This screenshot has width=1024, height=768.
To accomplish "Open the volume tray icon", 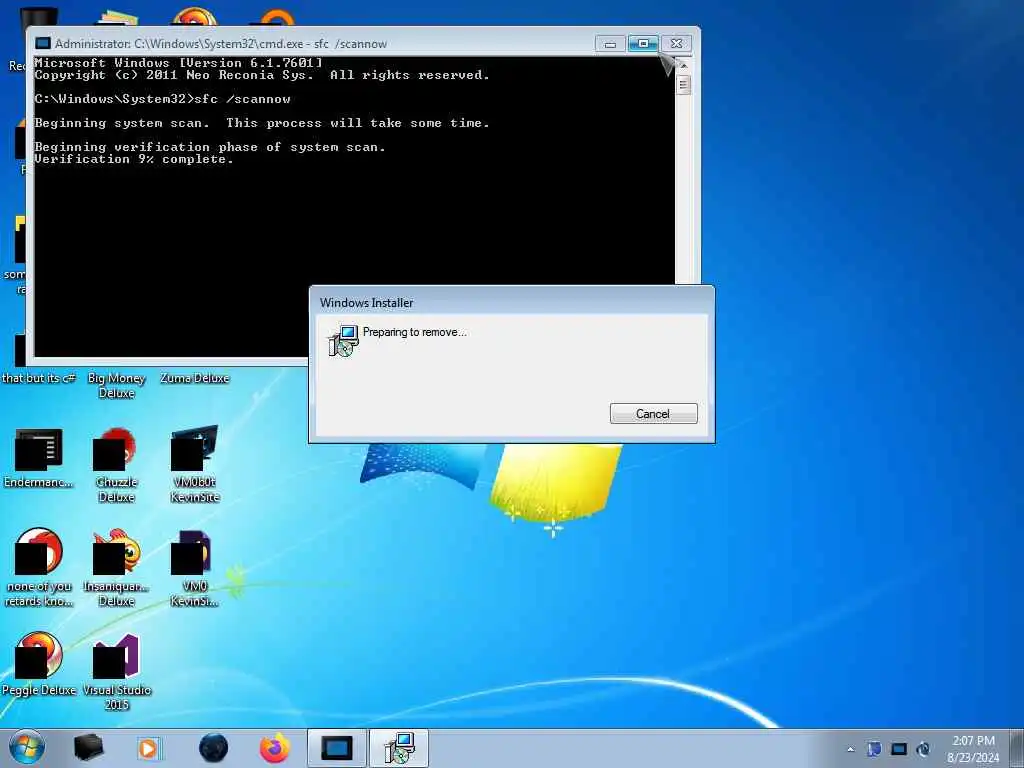I will click(x=923, y=749).
